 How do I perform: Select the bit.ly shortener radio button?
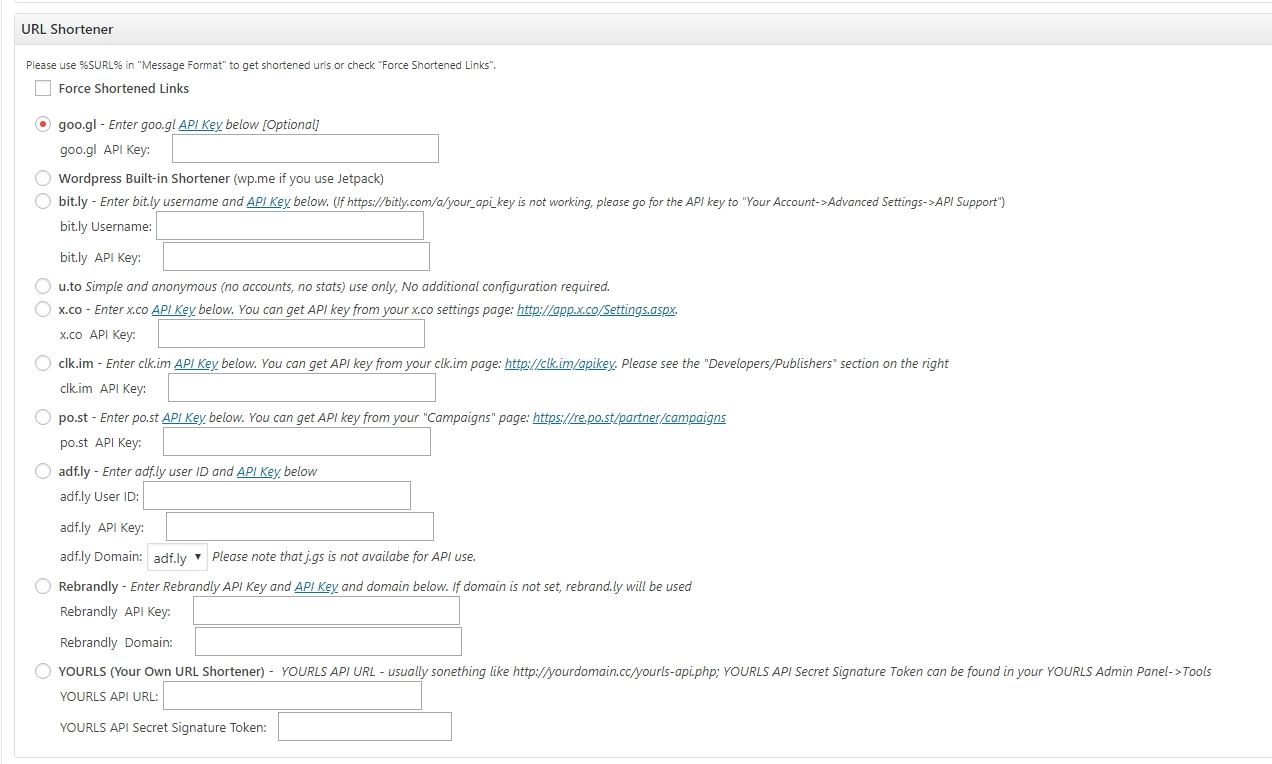click(43, 201)
